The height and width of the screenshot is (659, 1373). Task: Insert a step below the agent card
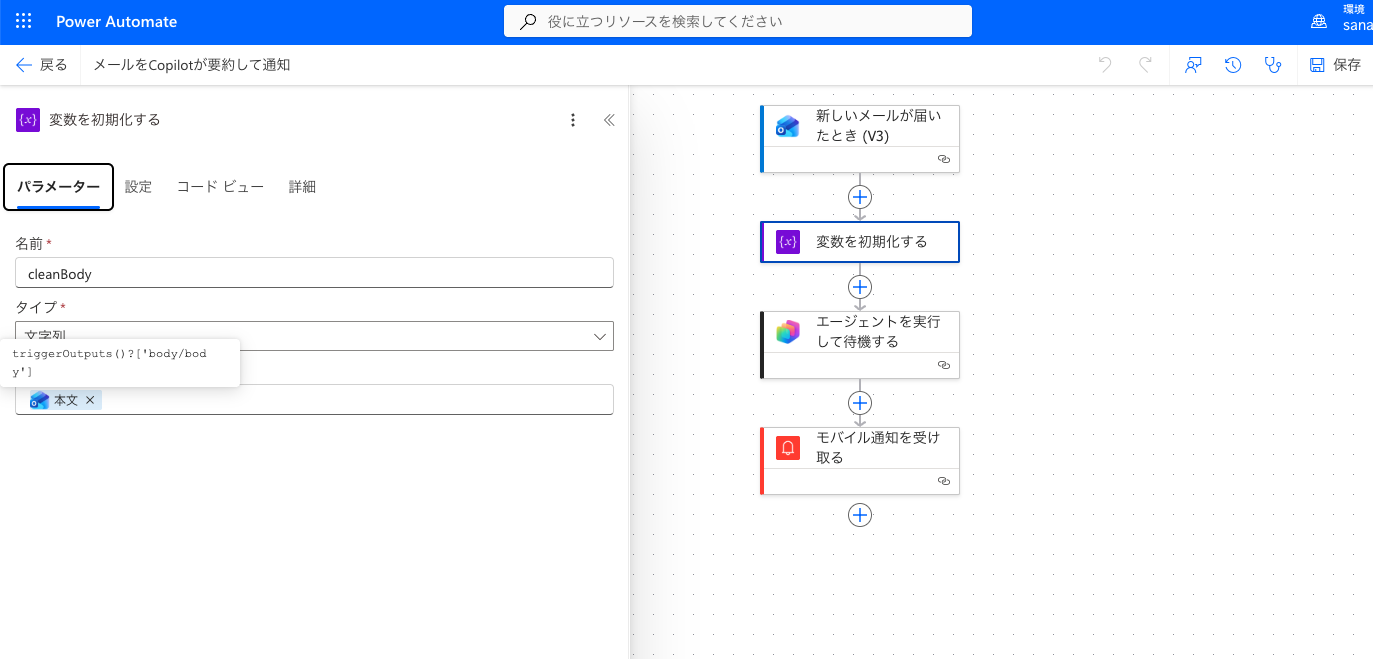point(860,403)
